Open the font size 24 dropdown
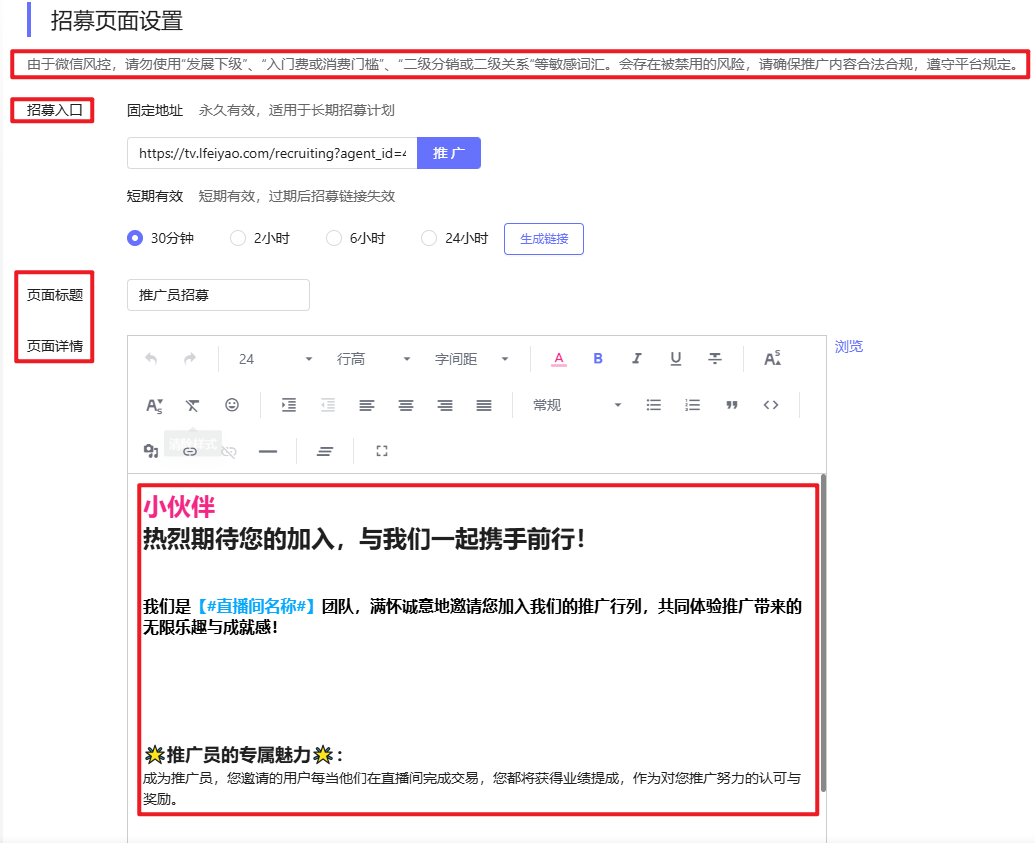The width and height of the screenshot is (1035, 843). (274, 359)
